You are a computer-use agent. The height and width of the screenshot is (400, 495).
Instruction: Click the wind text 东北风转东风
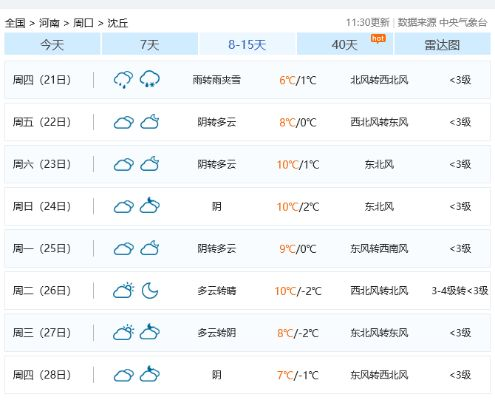[x=379, y=332]
